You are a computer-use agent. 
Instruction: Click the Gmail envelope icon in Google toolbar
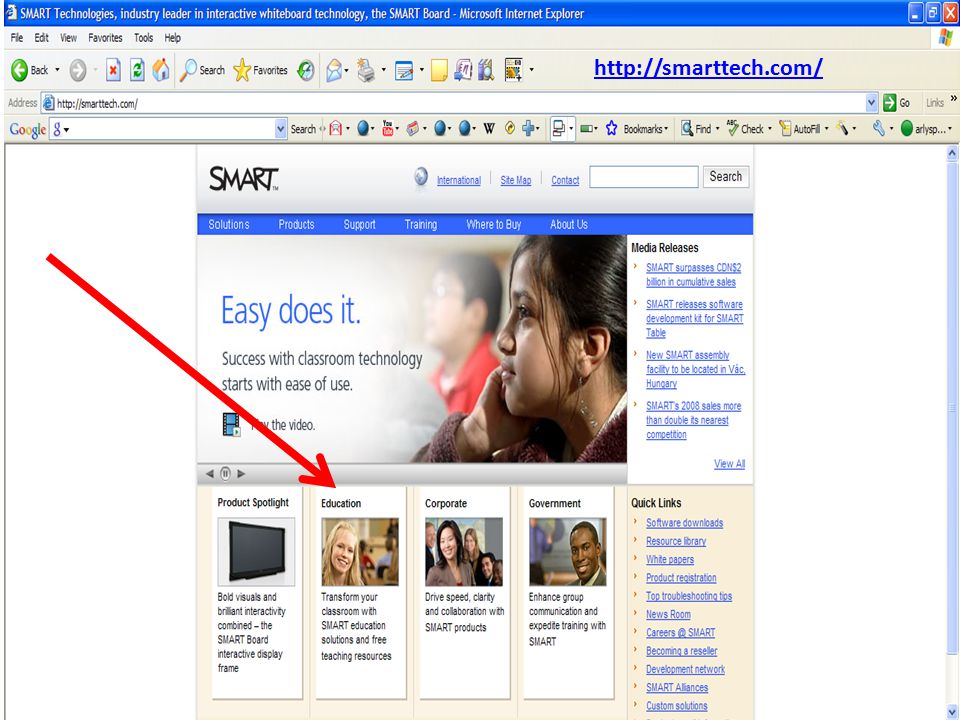[x=336, y=129]
